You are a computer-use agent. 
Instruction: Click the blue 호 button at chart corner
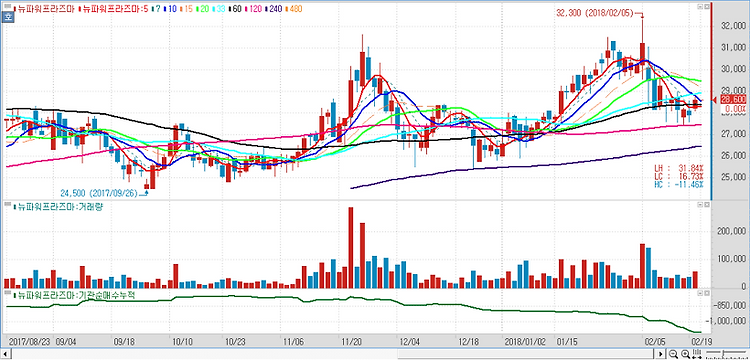[8, 17]
